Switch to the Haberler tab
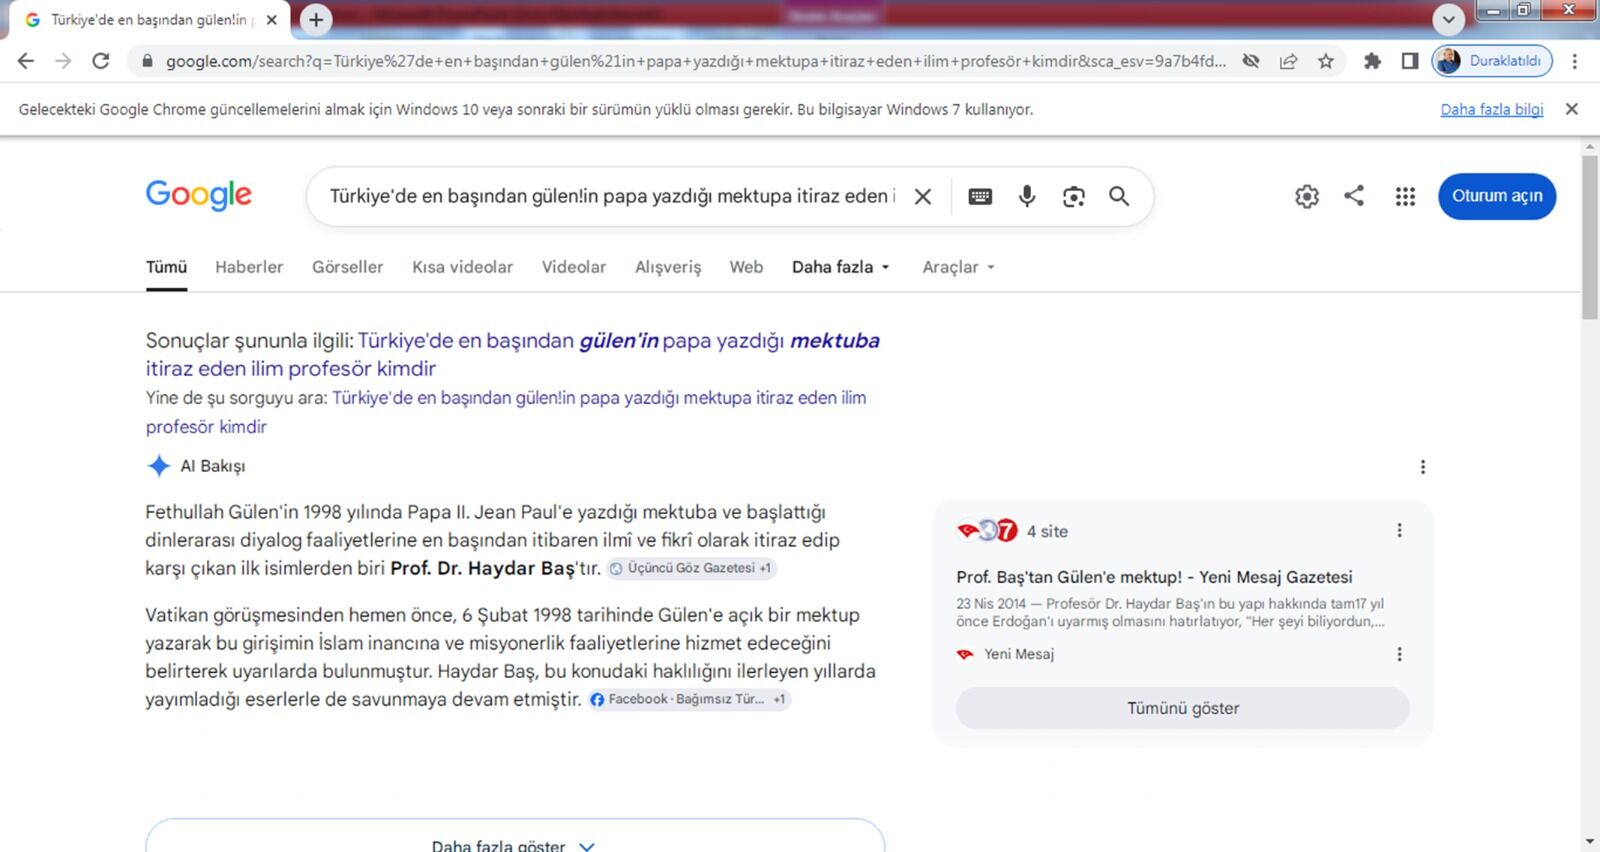 249,267
